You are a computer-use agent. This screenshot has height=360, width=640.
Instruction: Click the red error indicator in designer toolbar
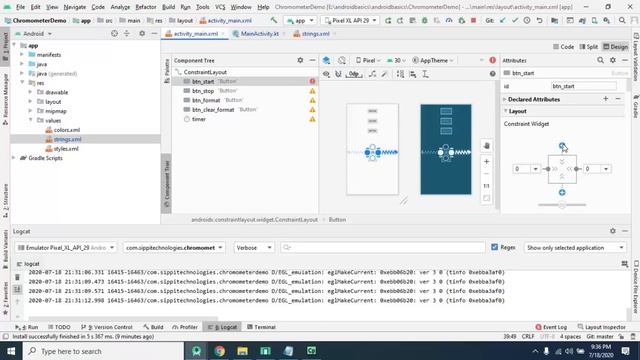(x=493, y=60)
